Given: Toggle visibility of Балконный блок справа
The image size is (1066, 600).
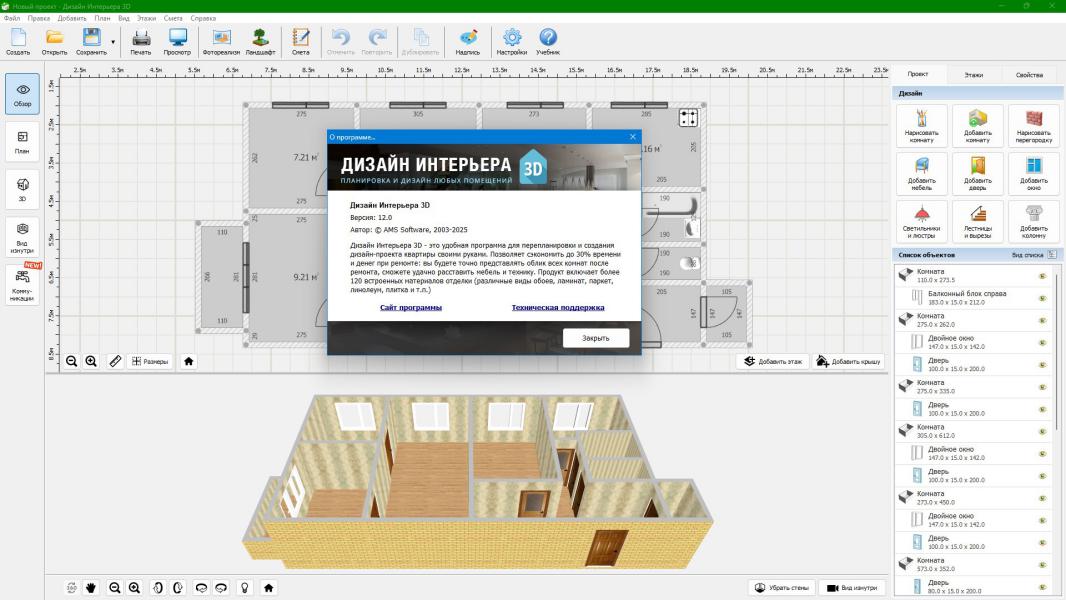Looking at the screenshot, I should point(1042,298).
